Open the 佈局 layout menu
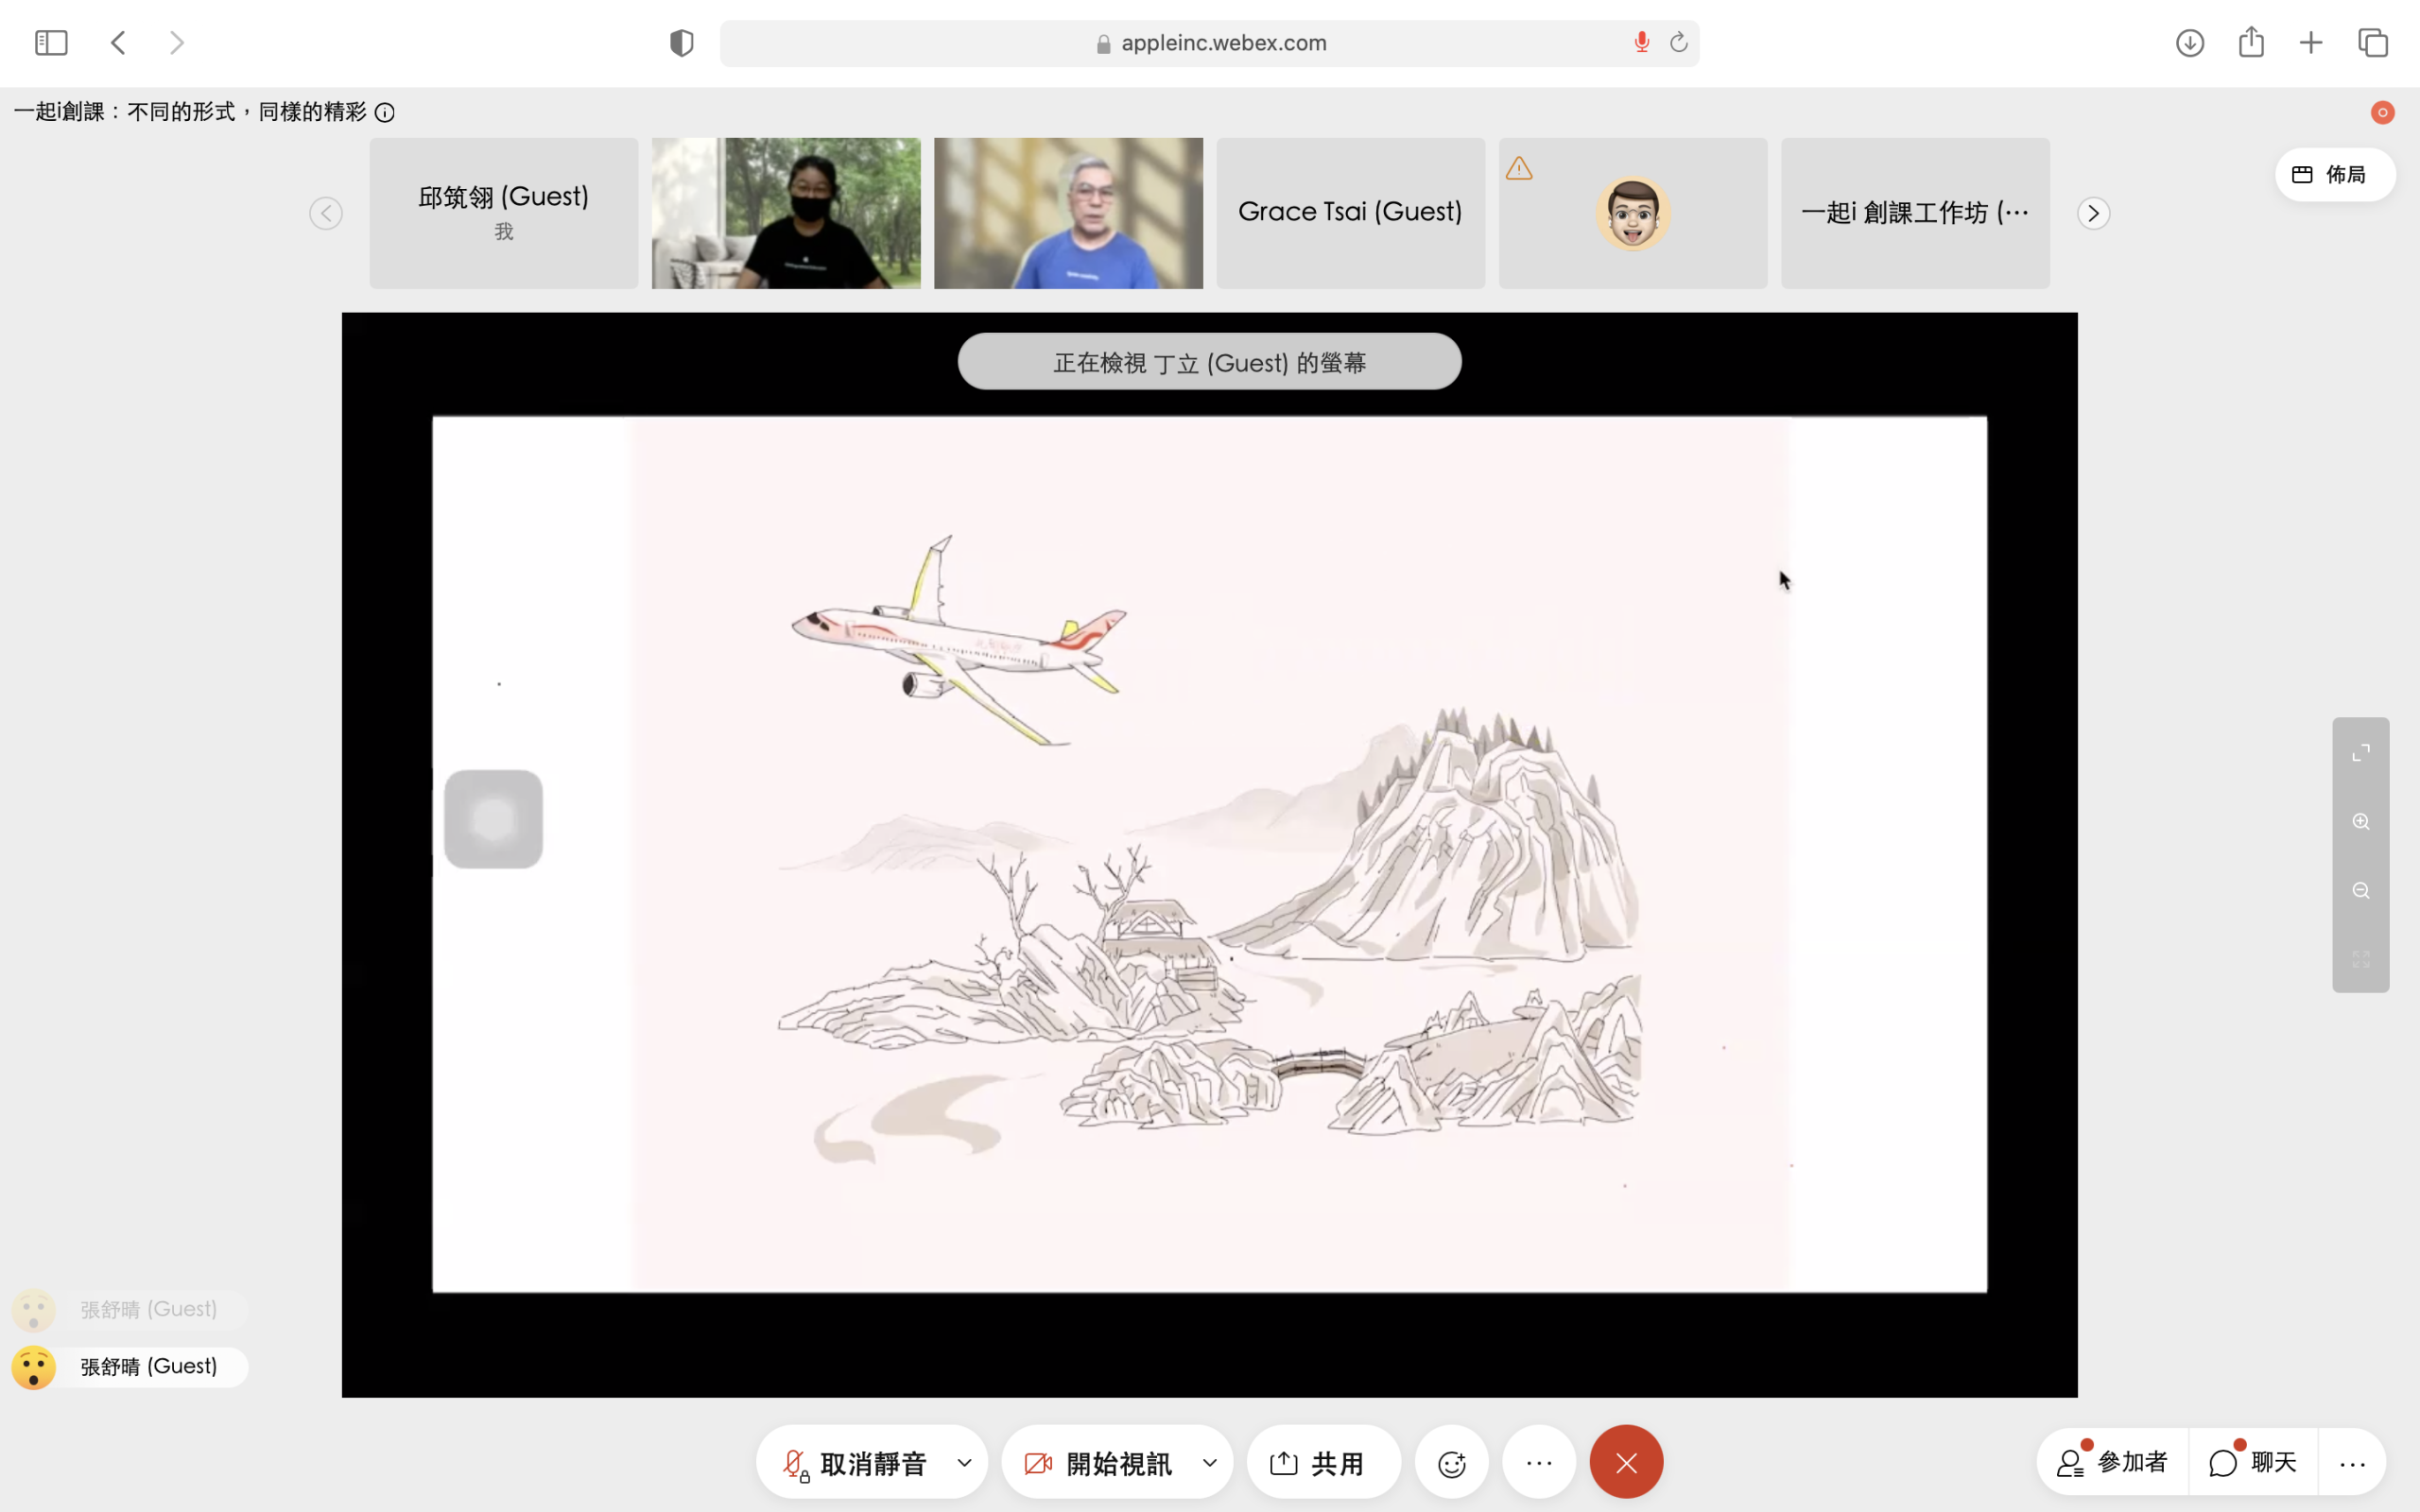Screen dimensions: 2420x1512 2334,175
